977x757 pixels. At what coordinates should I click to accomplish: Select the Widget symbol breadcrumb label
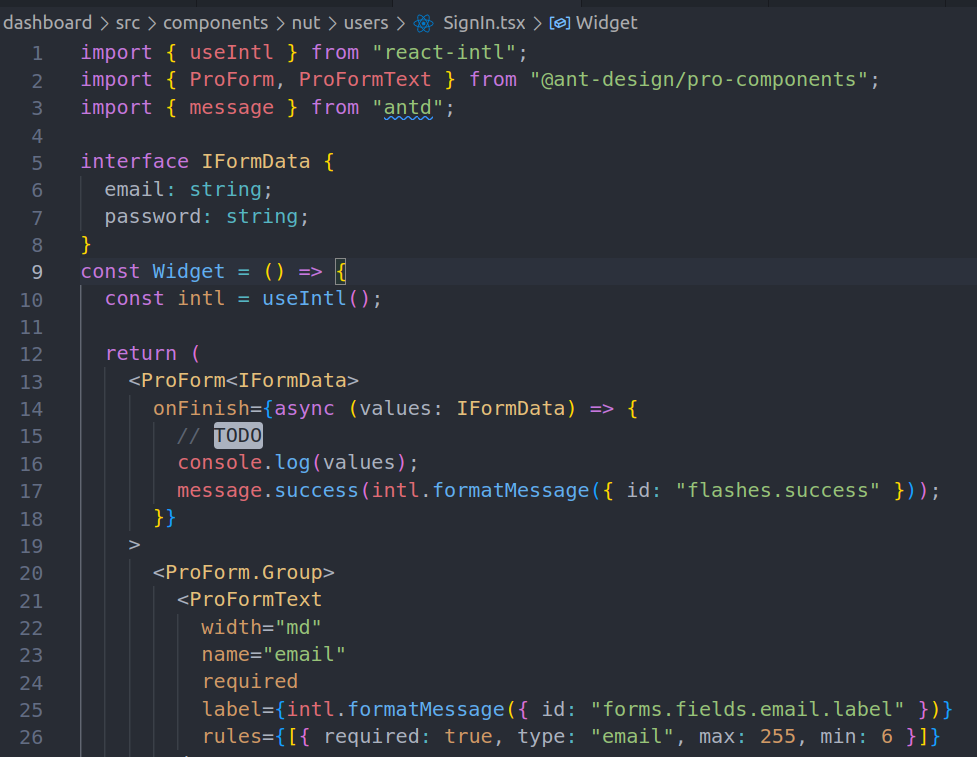[606, 22]
